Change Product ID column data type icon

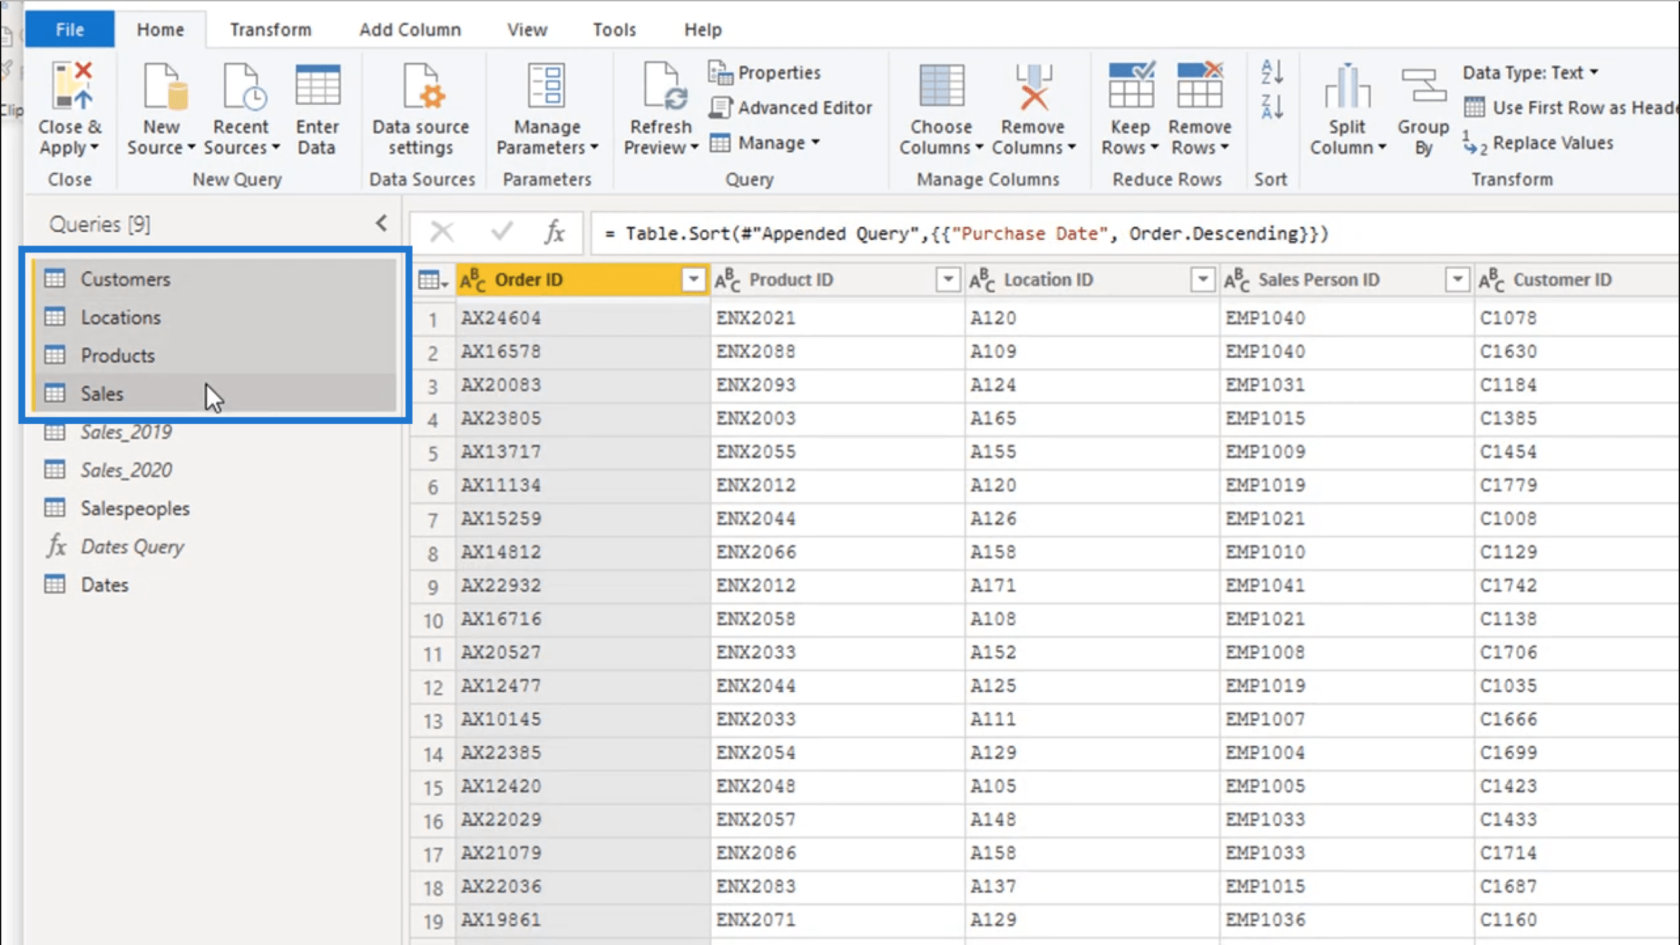pyautogui.click(x=728, y=280)
